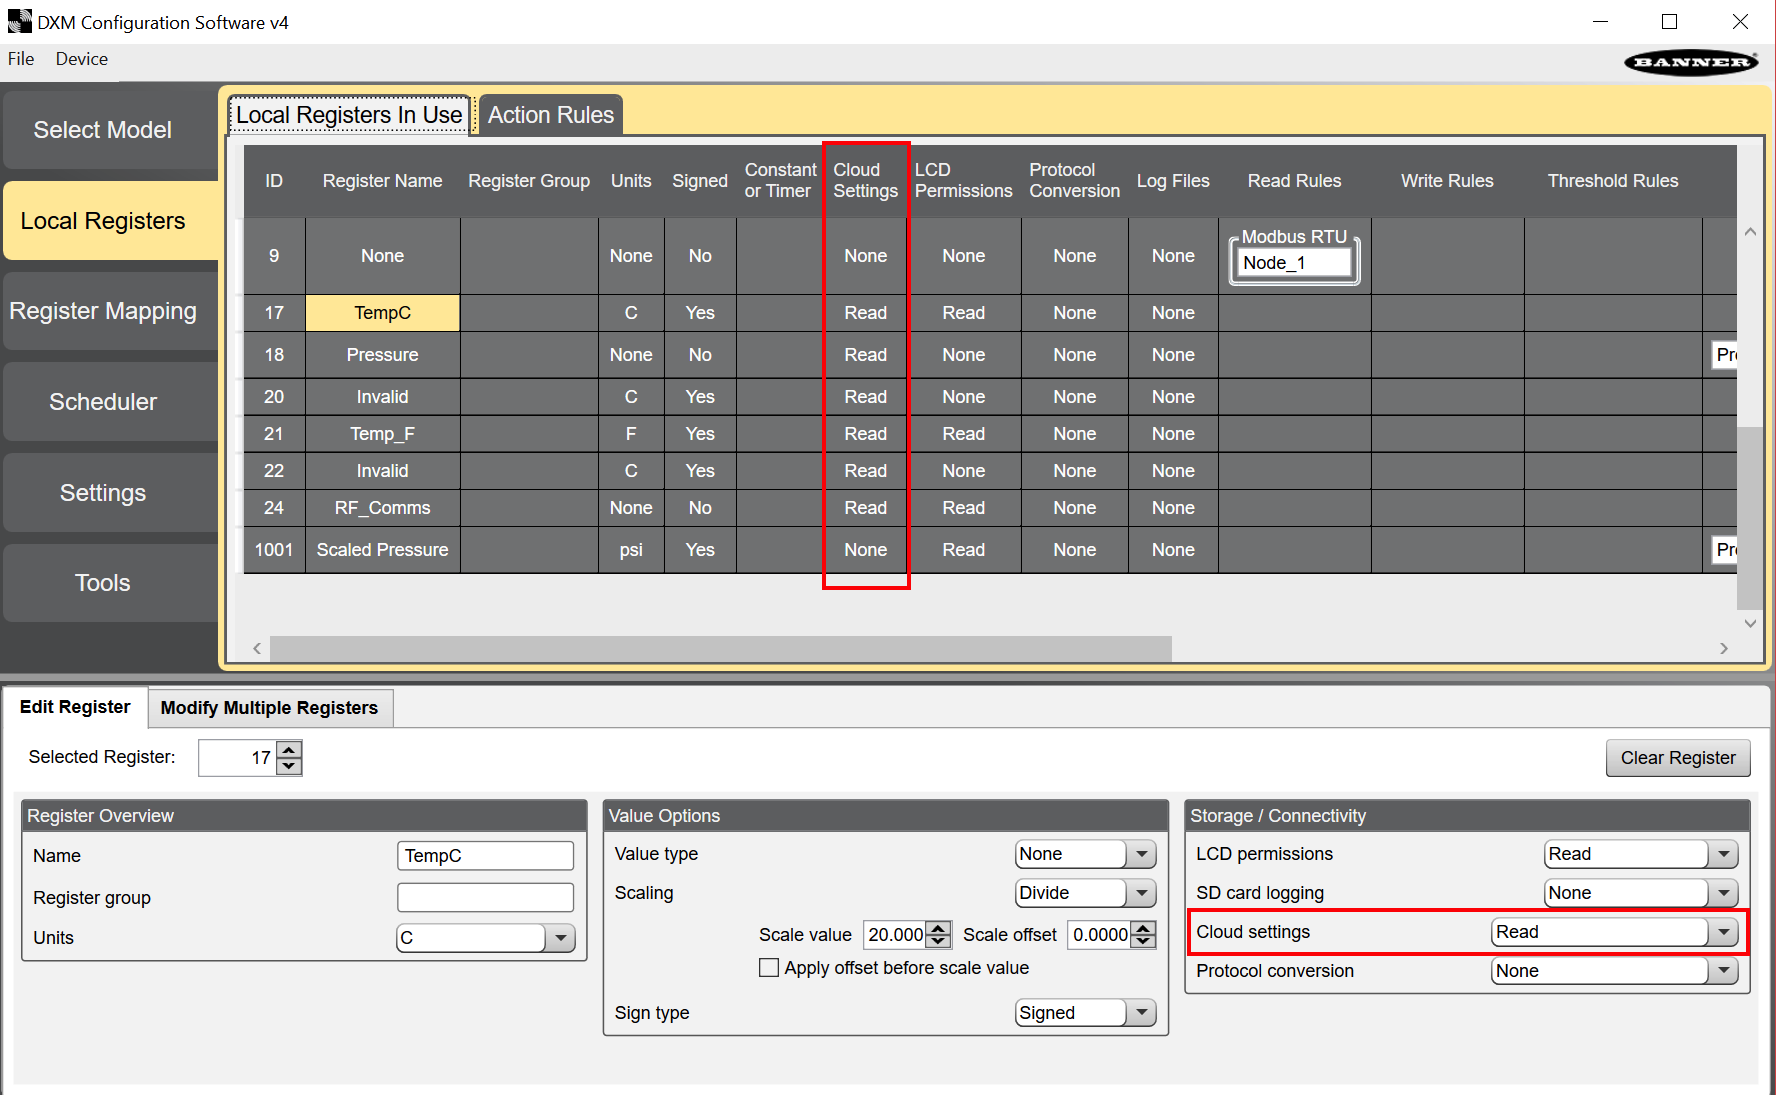Click the Scale value field

click(895, 935)
